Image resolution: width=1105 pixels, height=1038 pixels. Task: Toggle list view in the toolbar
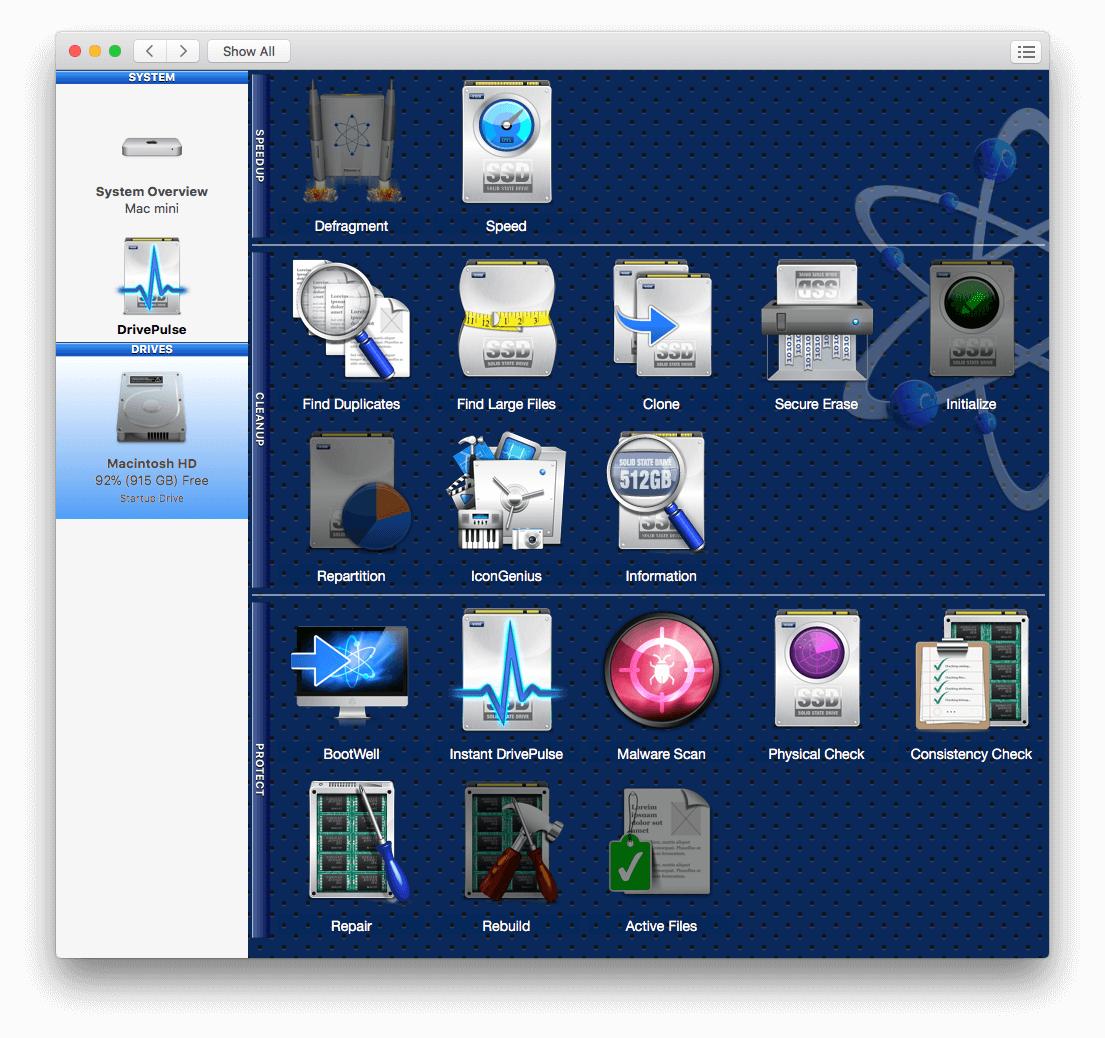coord(1026,51)
